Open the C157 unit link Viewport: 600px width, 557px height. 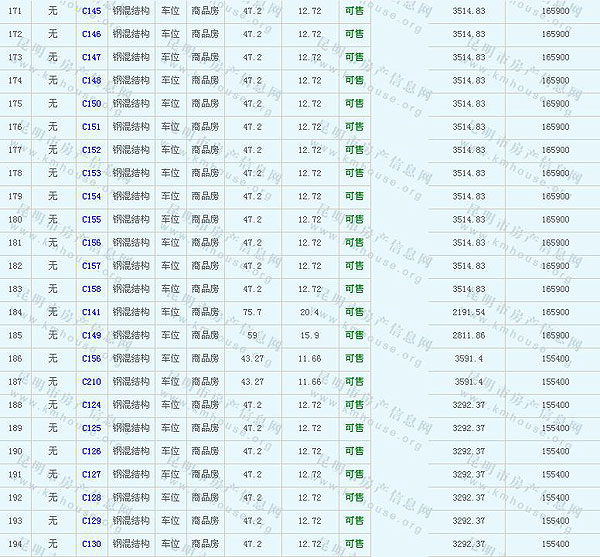pyautogui.click(x=91, y=265)
